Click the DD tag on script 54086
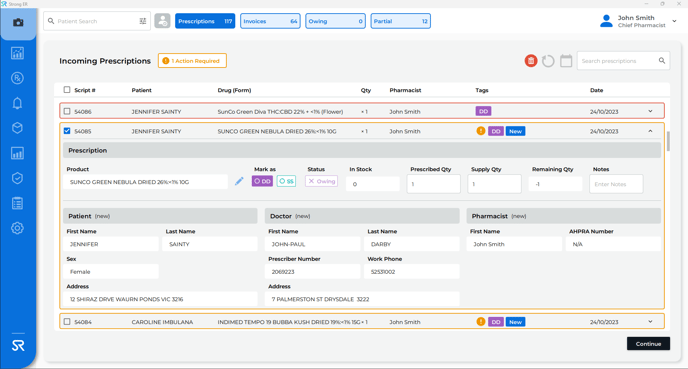This screenshot has width=688, height=369. [484, 111]
